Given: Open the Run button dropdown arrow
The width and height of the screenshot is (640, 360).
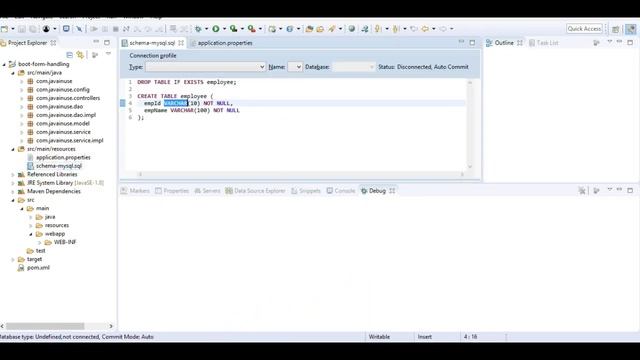Looking at the screenshot, I should pos(224,29).
